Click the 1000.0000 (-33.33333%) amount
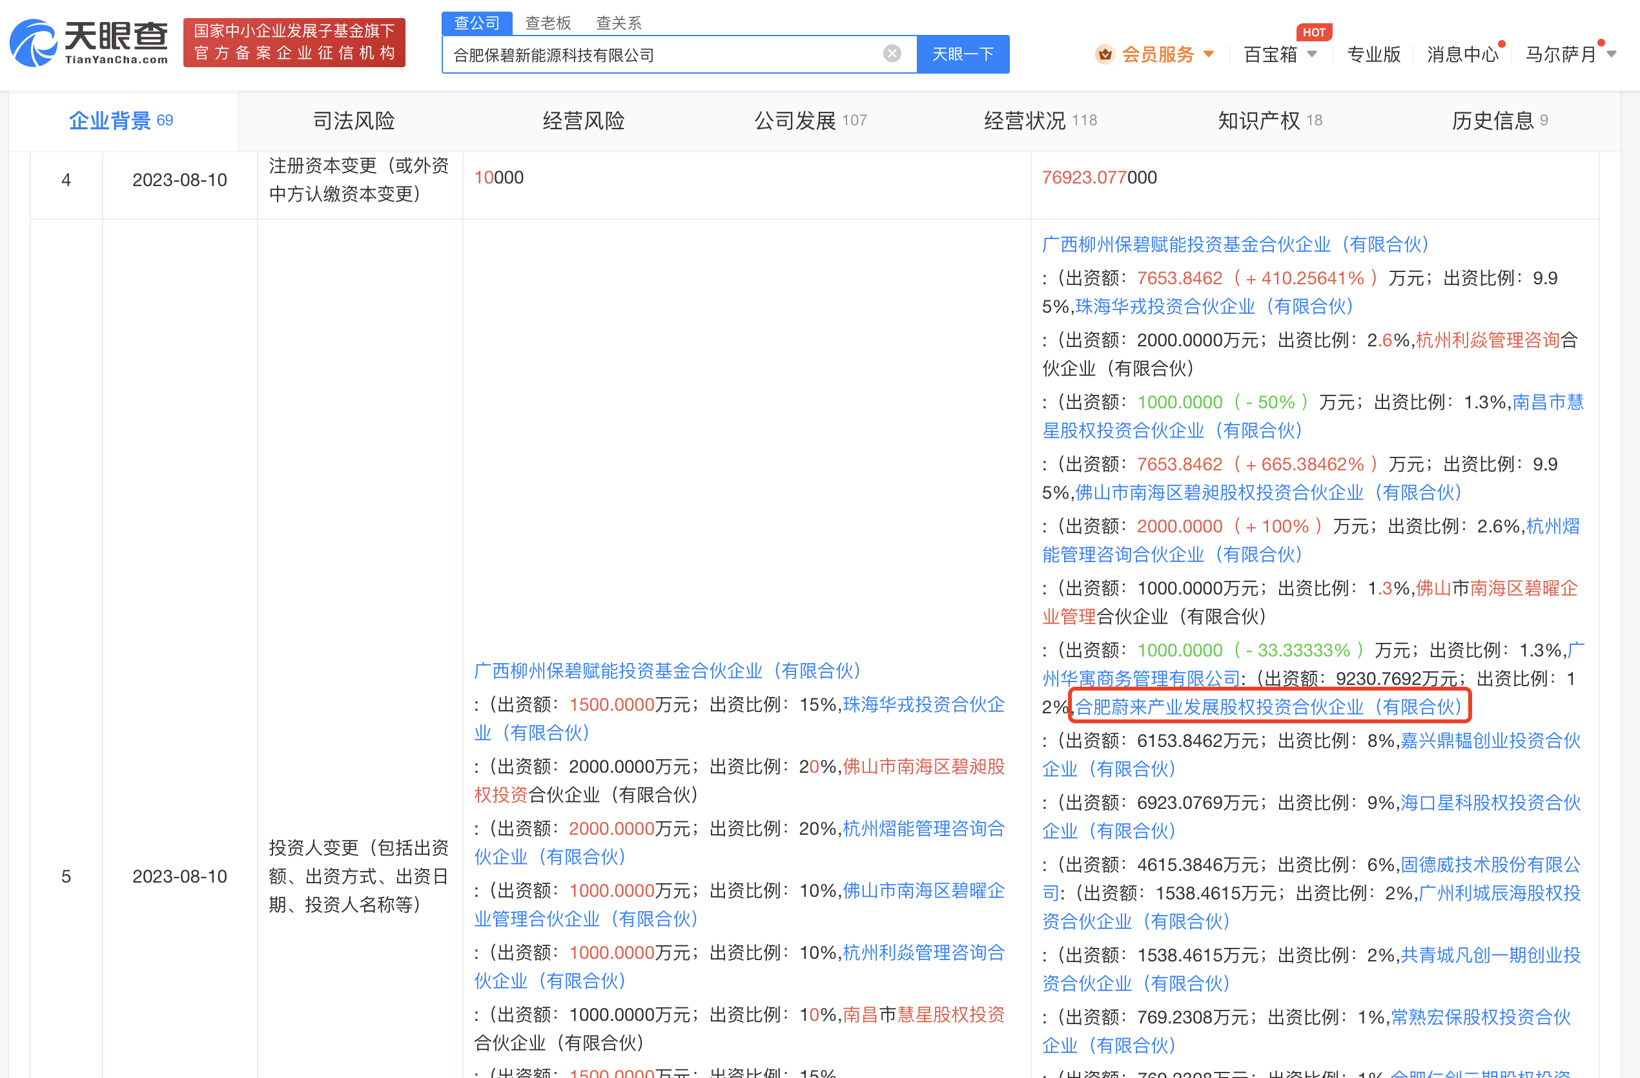1640x1078 pixels. point(1251,650)
